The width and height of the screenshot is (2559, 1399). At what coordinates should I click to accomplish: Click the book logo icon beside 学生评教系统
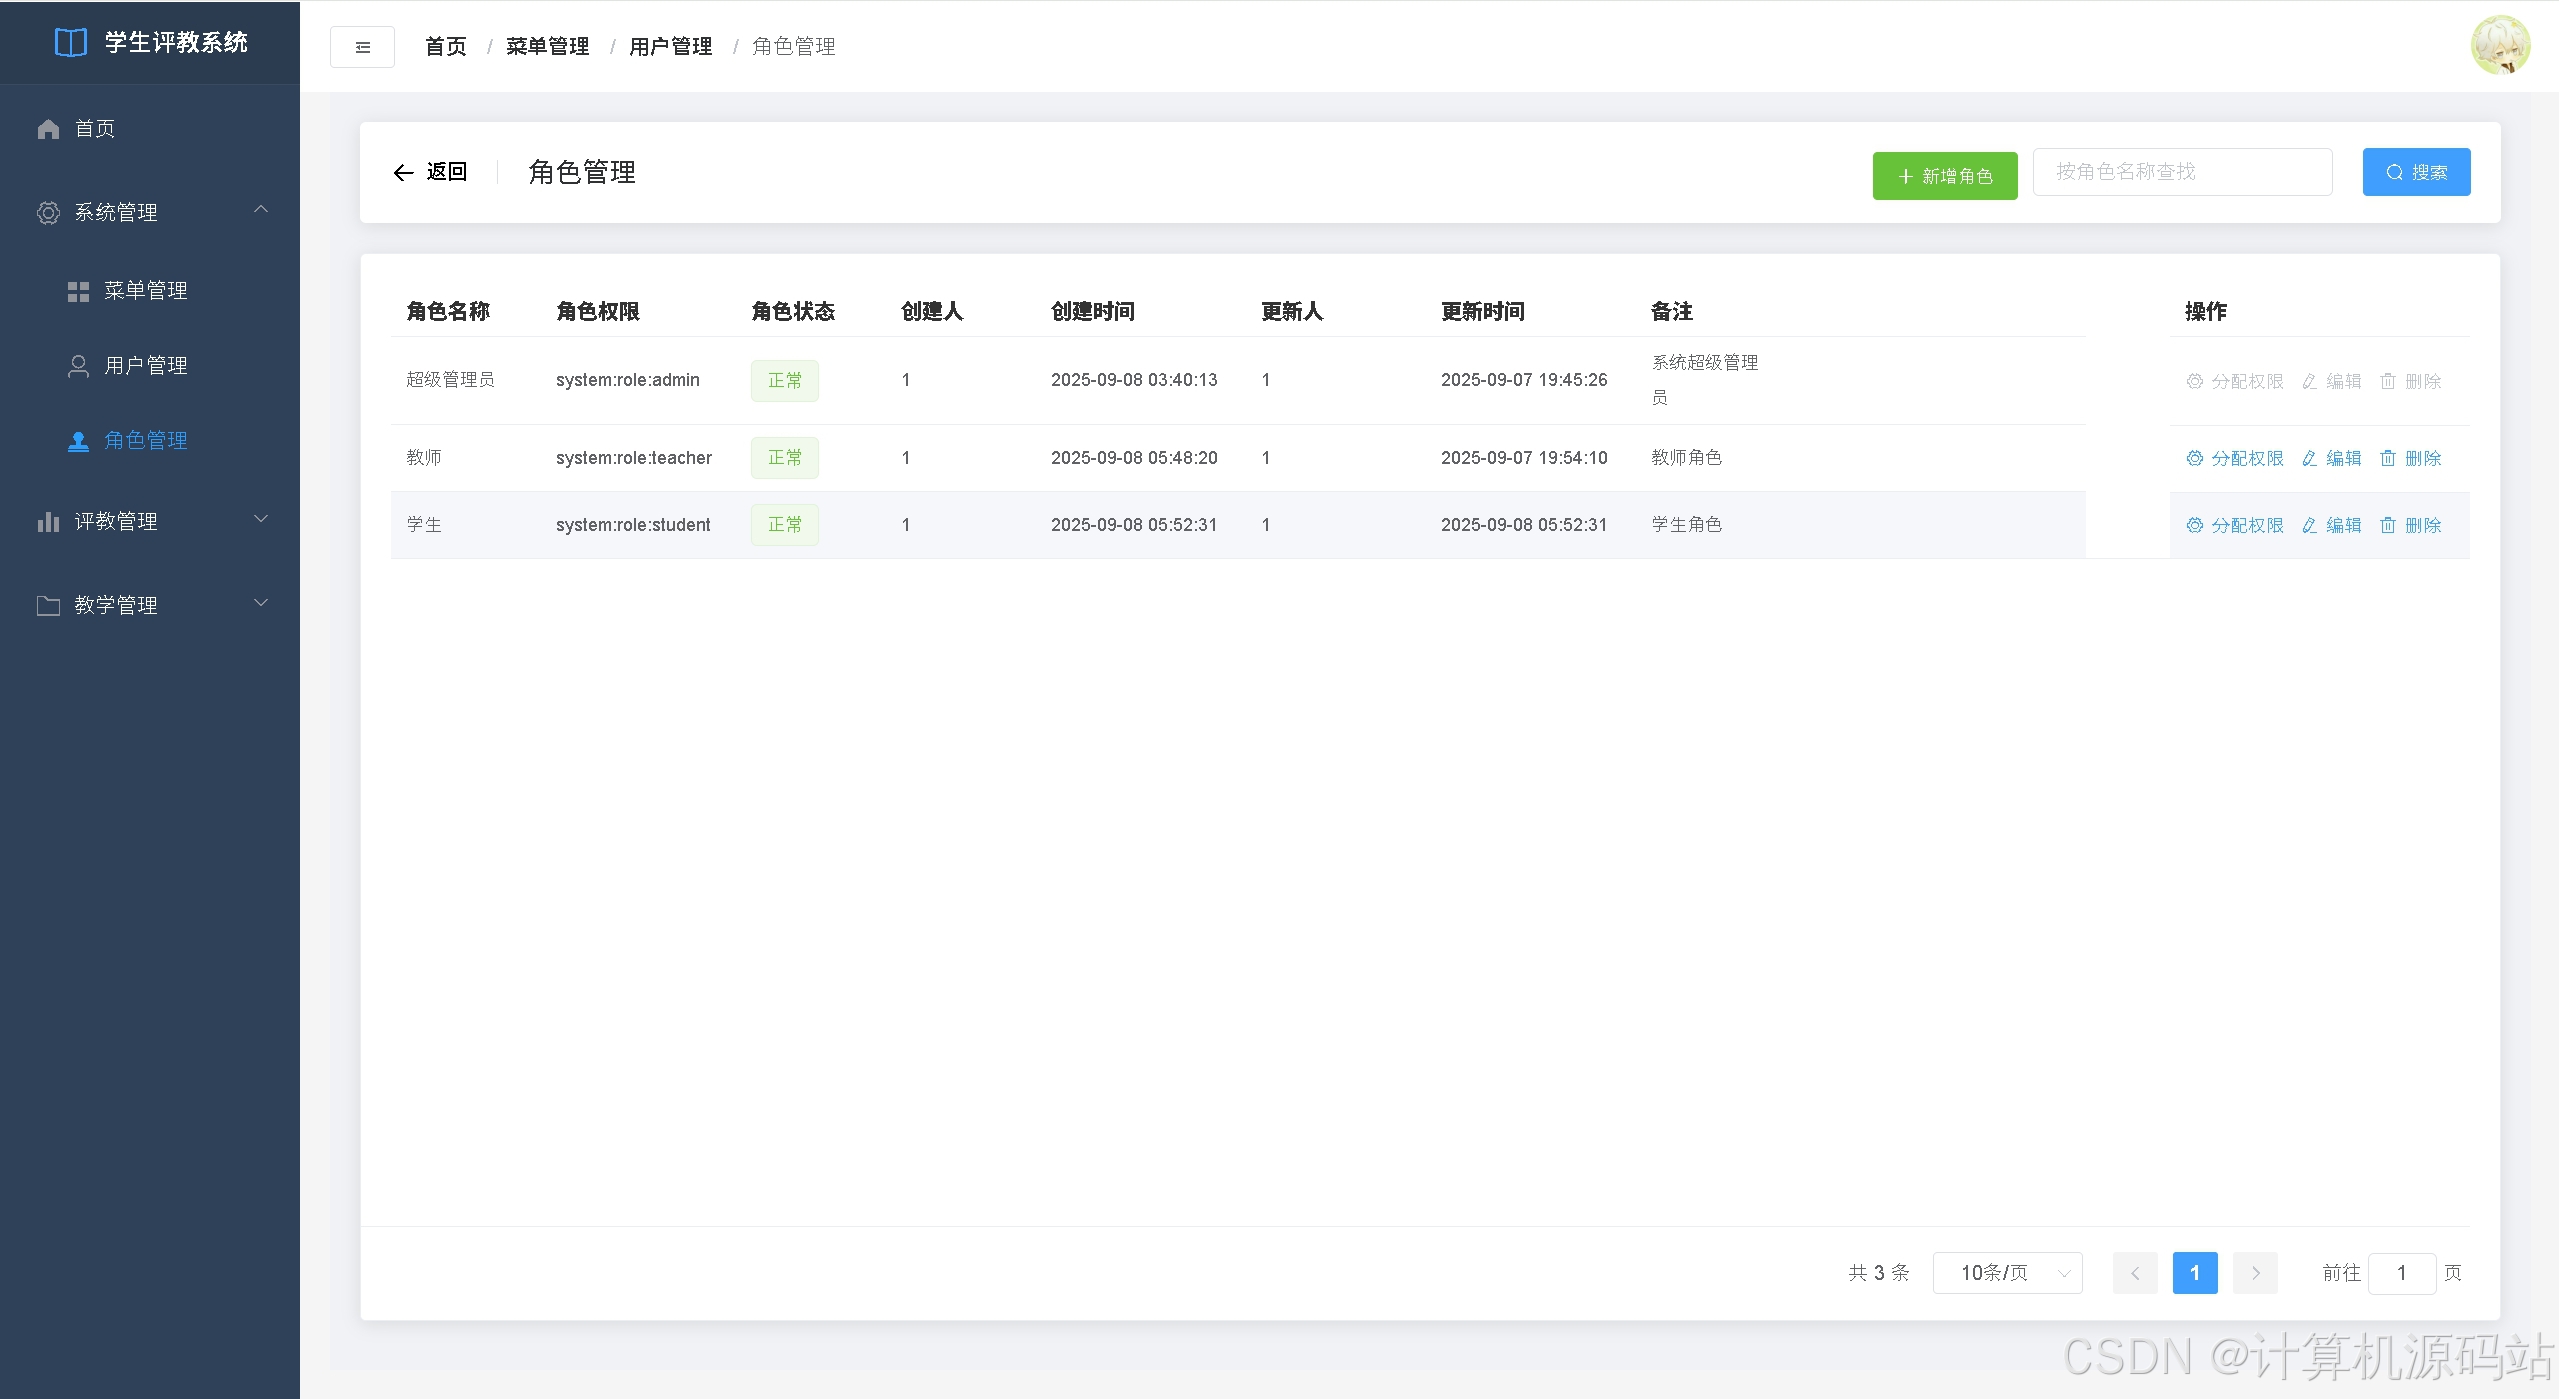tap(71, 43)
